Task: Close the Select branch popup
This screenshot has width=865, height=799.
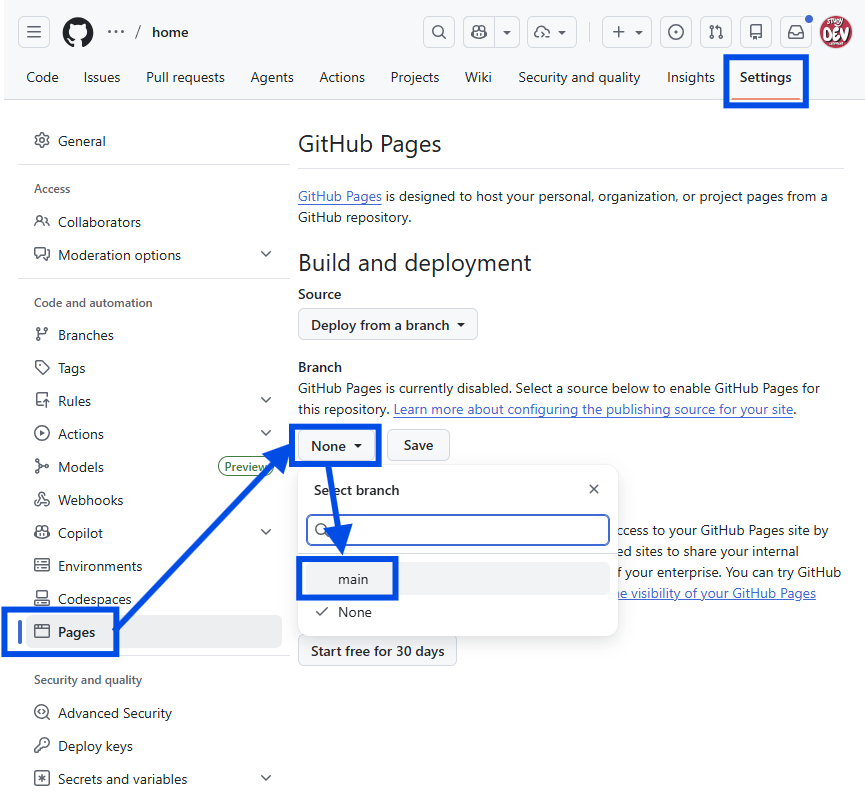Action: coord(594,489)
